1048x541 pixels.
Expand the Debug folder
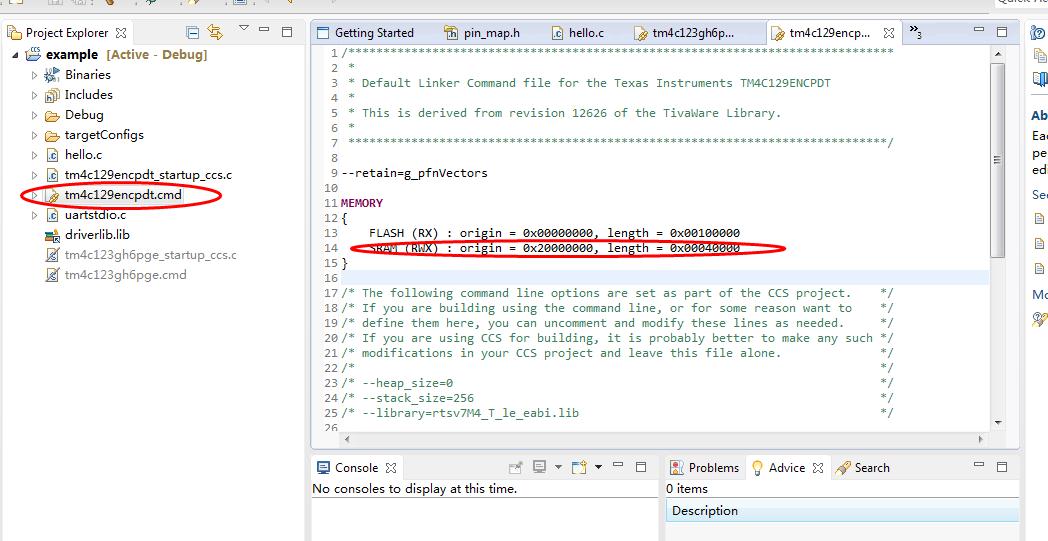[35, 115]
